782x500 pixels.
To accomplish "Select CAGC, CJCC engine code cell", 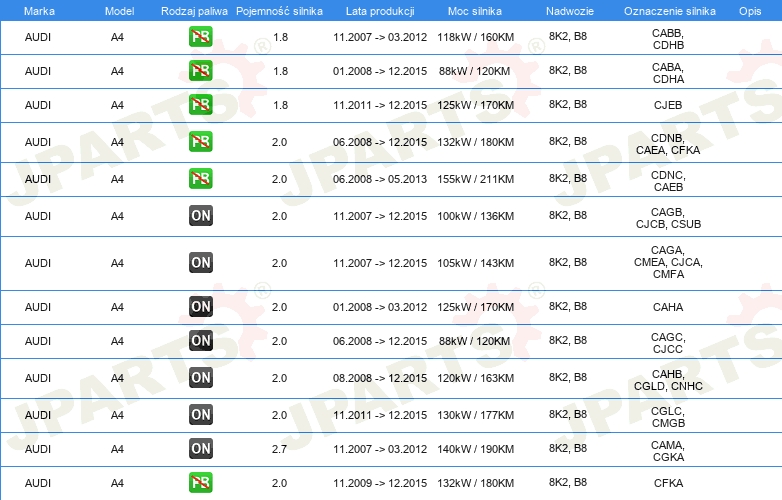I will [x=668, y=343].
